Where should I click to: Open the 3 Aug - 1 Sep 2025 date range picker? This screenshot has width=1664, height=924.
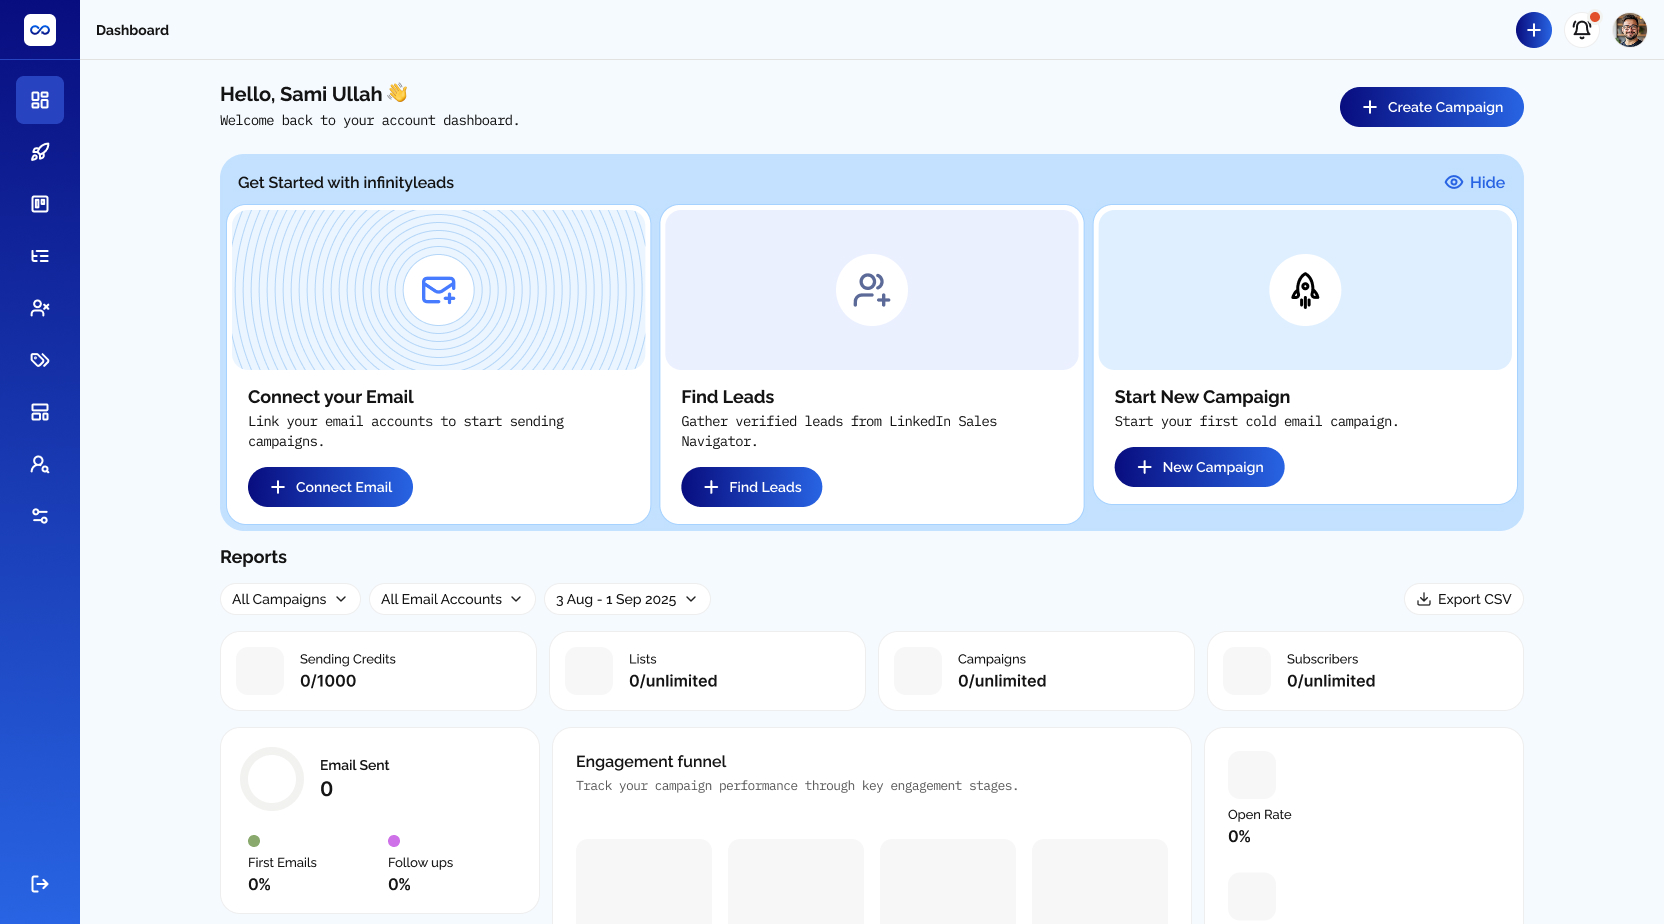point(627,599)
